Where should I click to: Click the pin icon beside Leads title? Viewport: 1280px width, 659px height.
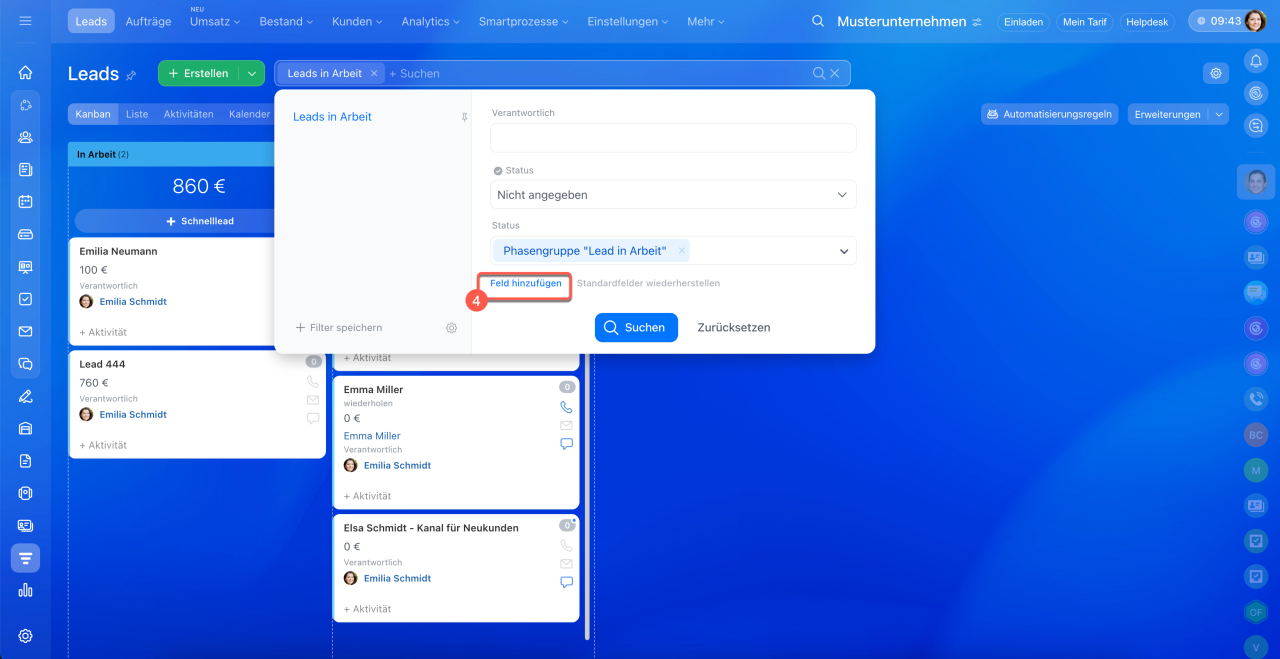(x=130, y=75)
